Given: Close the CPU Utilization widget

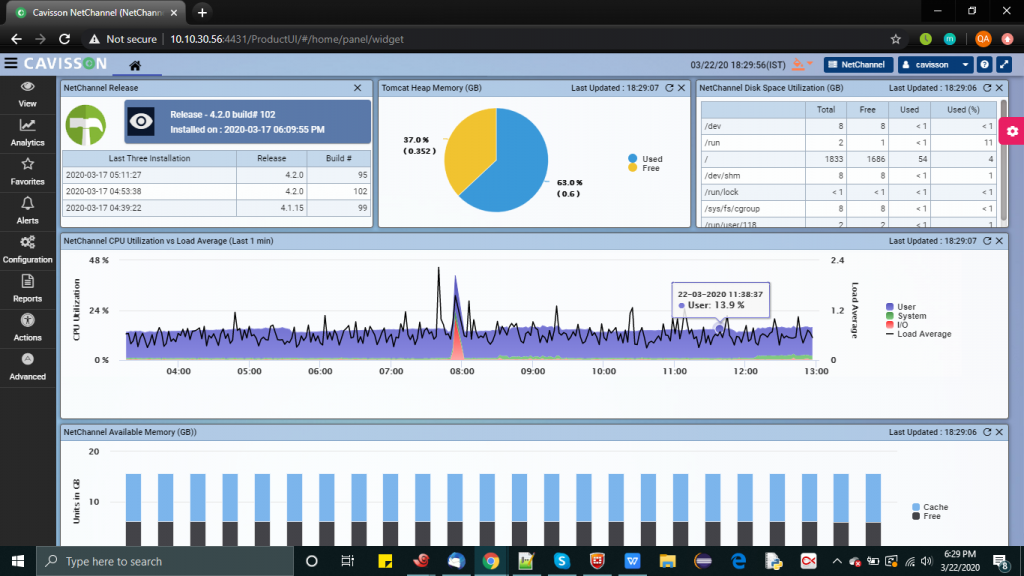Looking at the screenshot, I should pyautogui.click(x=999, y=241).
